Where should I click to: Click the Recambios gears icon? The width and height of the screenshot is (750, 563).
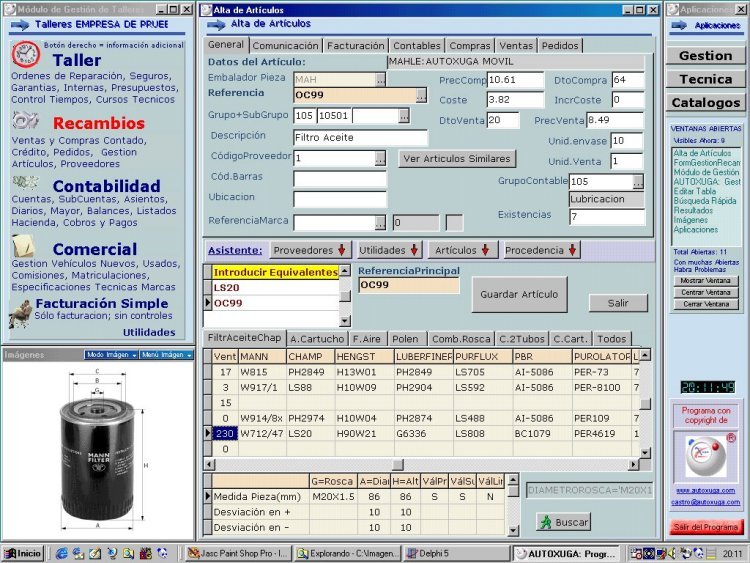[x=25, y=120]
